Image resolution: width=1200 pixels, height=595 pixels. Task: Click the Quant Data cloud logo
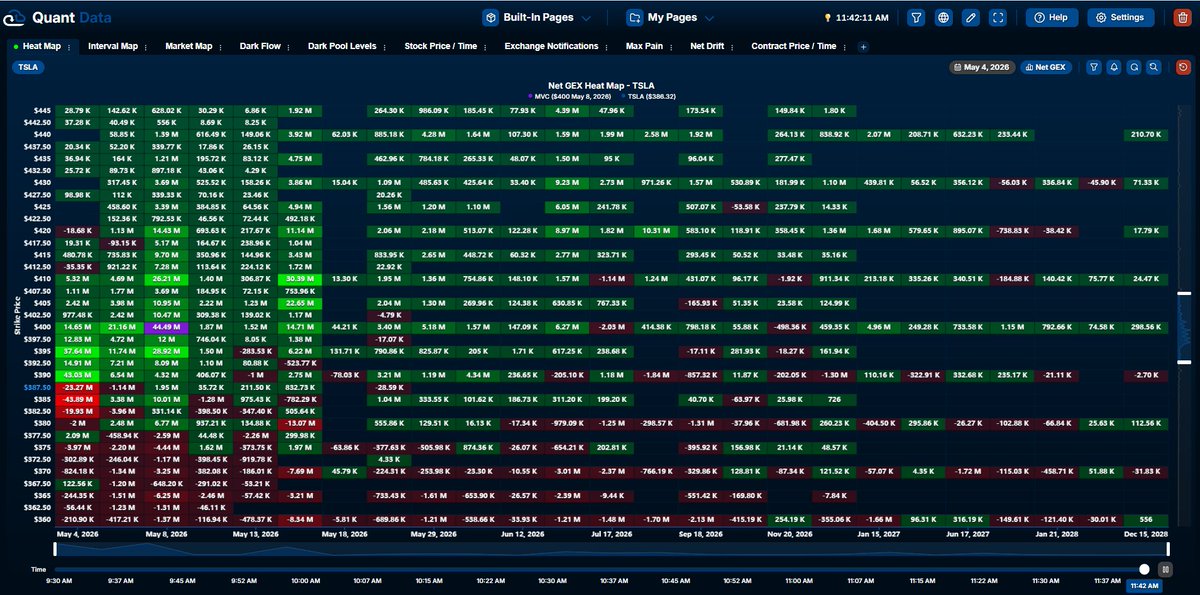(13, 17)
